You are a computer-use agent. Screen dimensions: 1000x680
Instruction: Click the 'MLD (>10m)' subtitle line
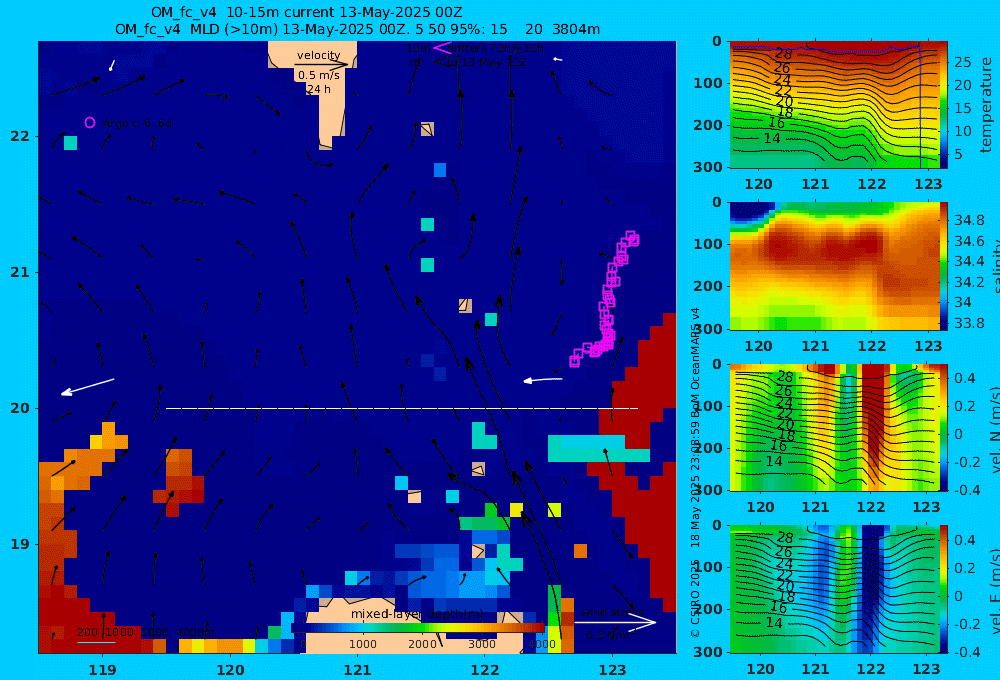tap(357, 29)
